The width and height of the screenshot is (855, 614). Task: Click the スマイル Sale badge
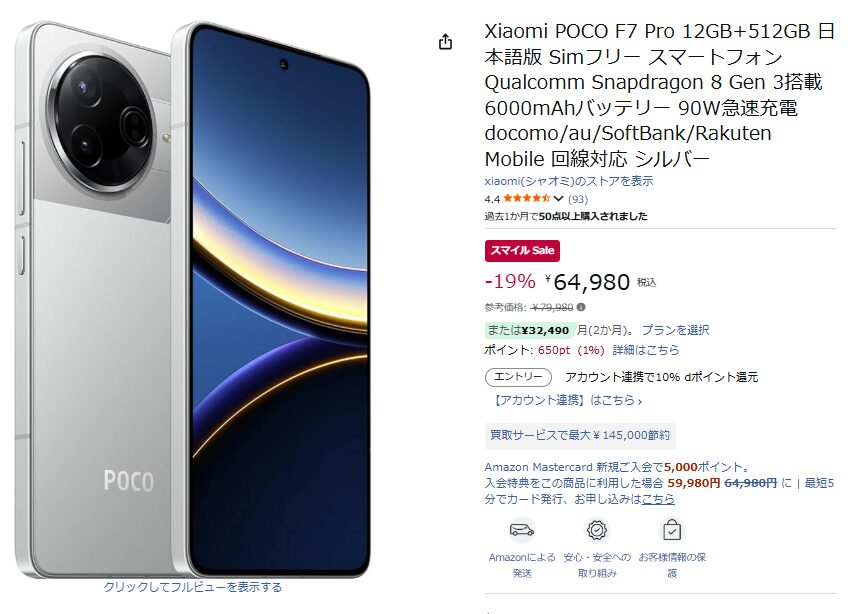pos(522,250)
